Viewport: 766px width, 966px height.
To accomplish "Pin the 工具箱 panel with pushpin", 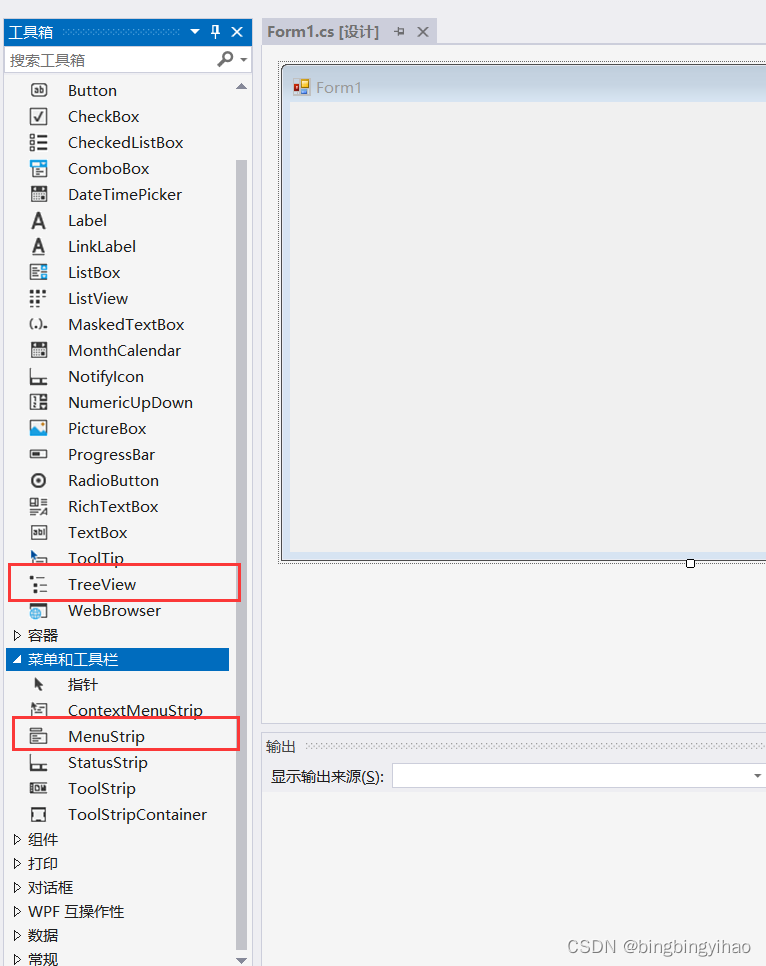I will tap(215, 32).
